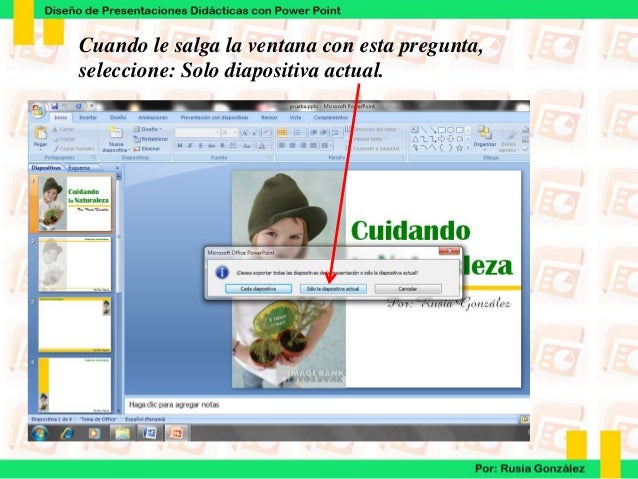The width and height of the screenshot is (638, 479).
Task: Click the PowerPoint taskbar button
Action: click(x=176, y=433)
